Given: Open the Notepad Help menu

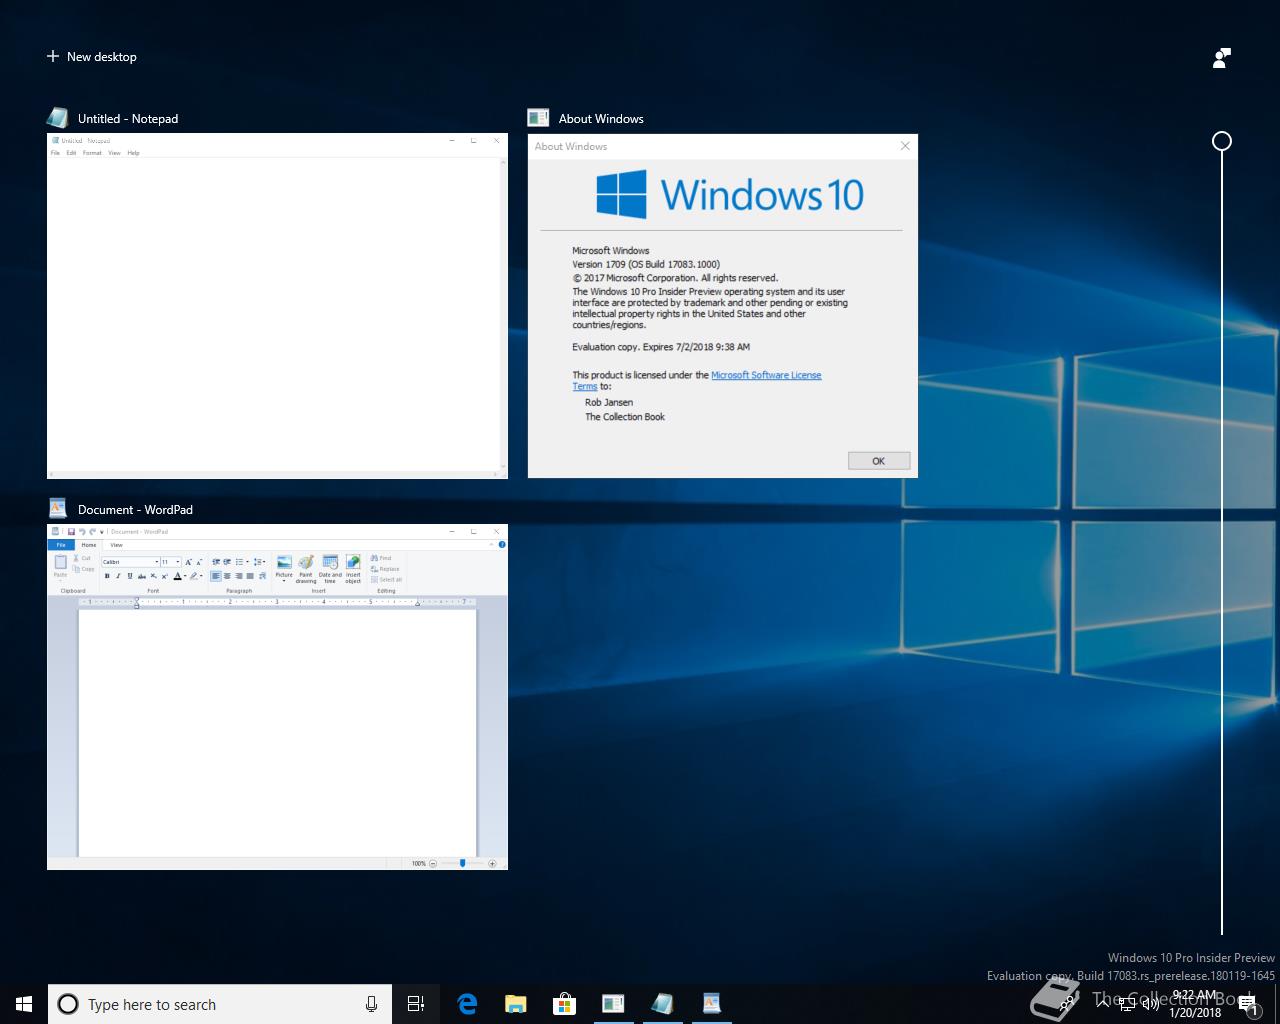Looking at the screenshot, I should click(x=133, y=153).
